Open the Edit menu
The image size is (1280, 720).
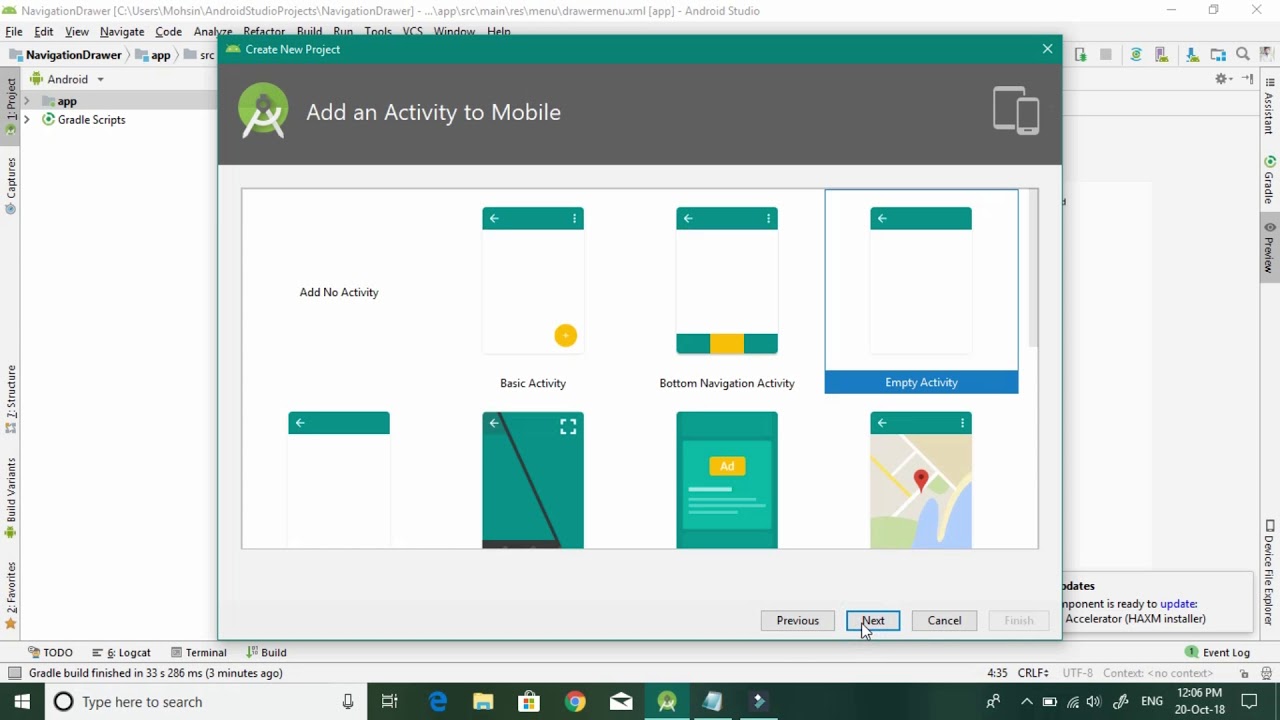tap(44, 31)
